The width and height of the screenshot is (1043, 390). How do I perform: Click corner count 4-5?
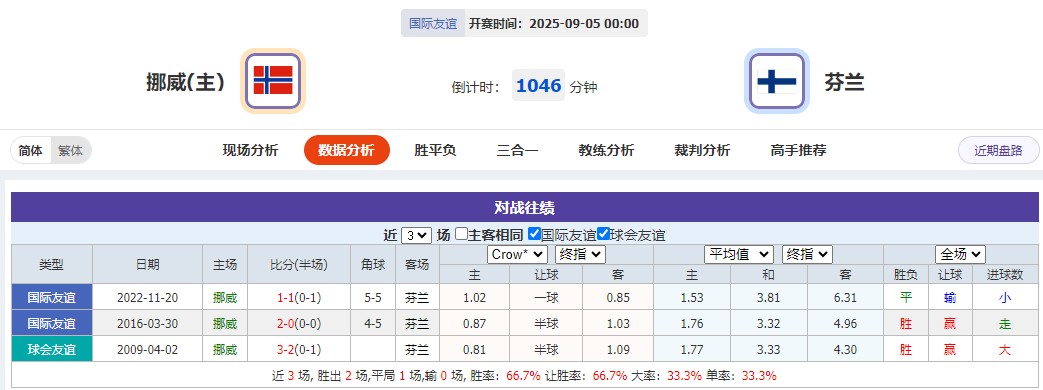[x=373, y=323]
